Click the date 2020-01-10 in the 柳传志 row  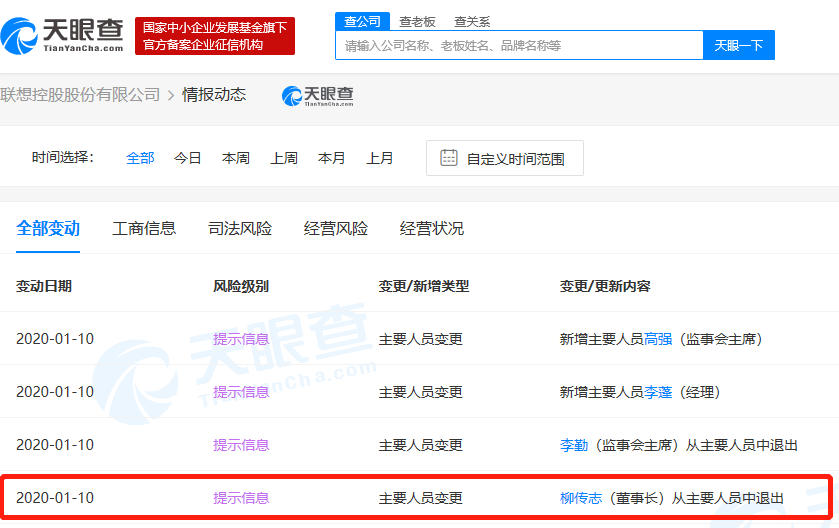55,498
